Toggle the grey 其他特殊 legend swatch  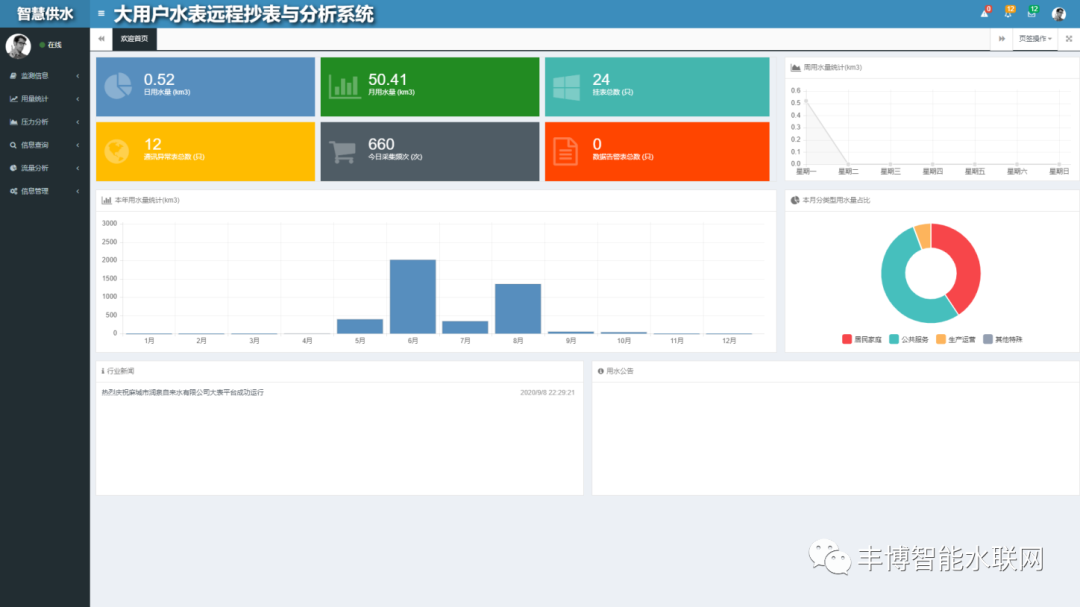point(989,339)
